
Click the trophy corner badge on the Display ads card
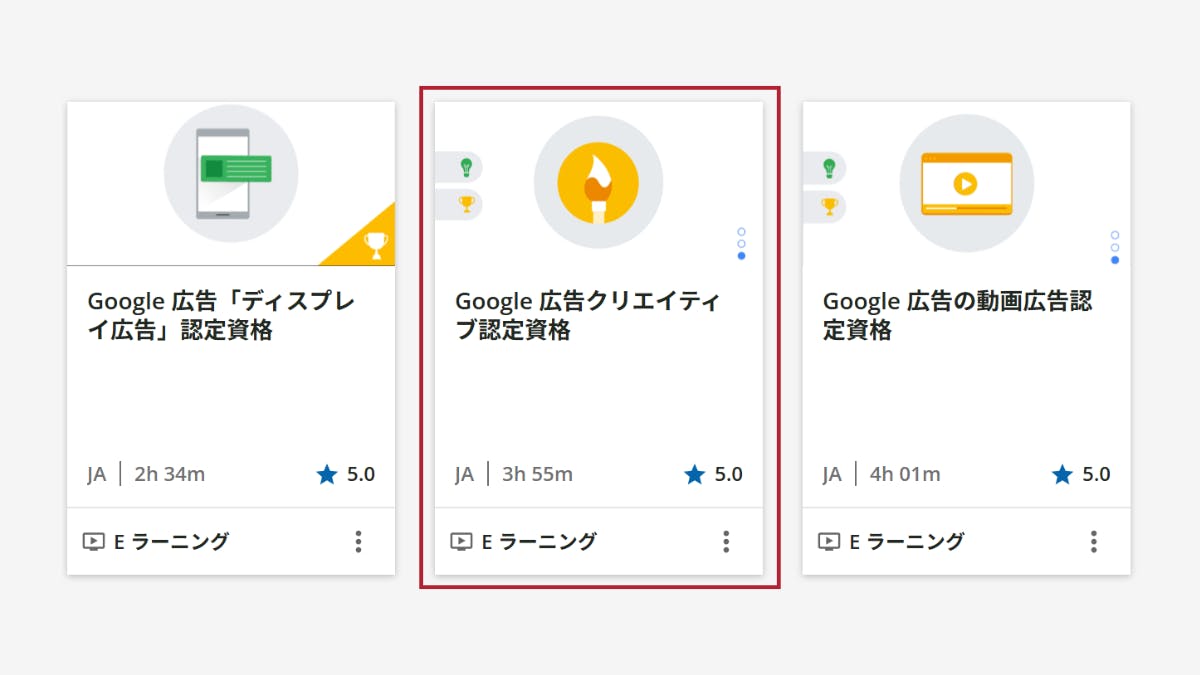pyautogui.click(x=375, y=244)
